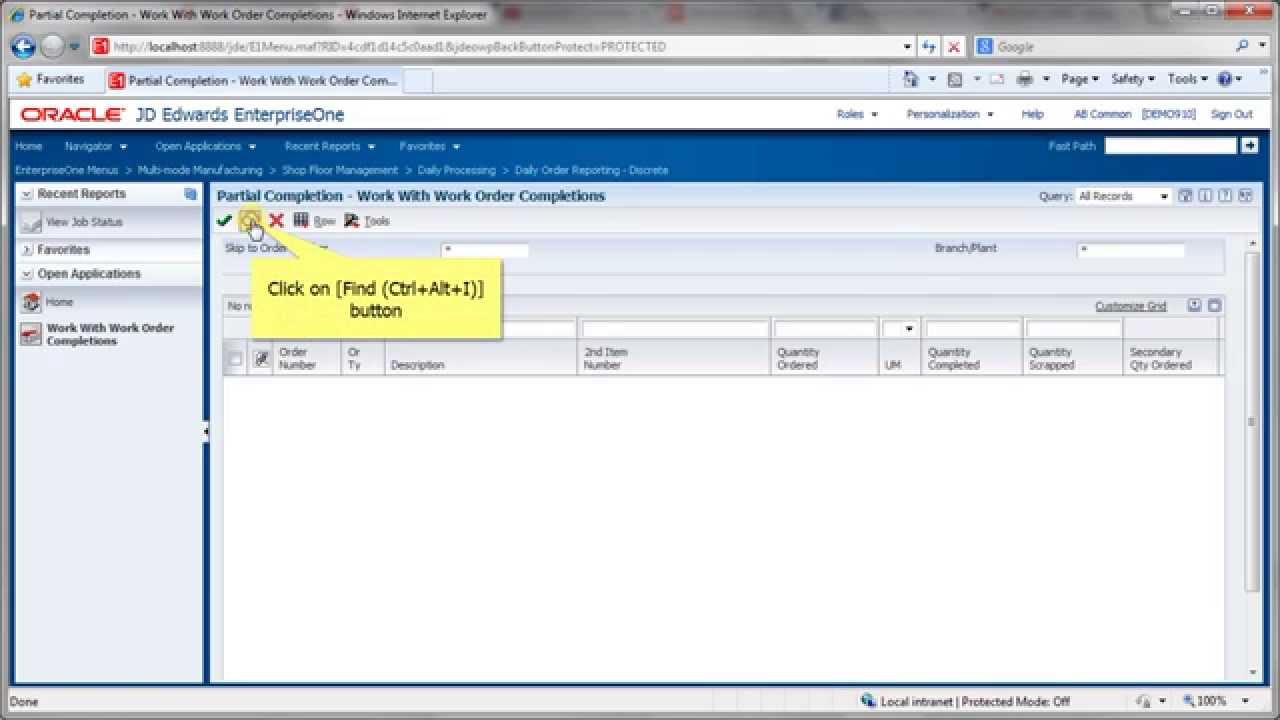The height and width of the screenshot is (720, 1280).
Task: Click the vertical scrollbar of the form
Action: [x=1251, y=420]
